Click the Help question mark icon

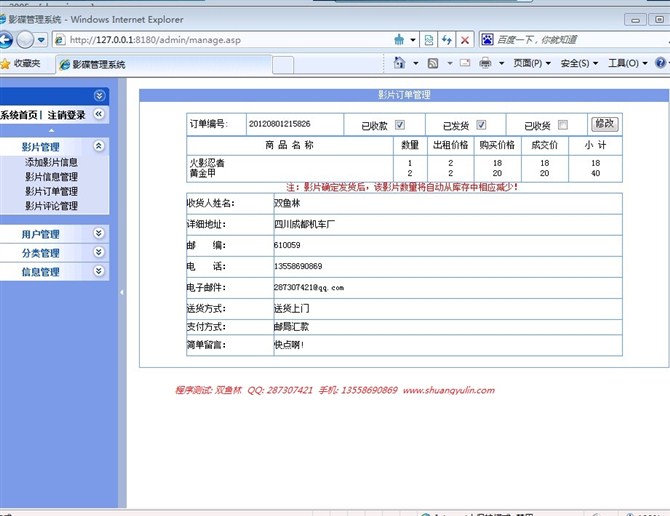pos(661,63)
